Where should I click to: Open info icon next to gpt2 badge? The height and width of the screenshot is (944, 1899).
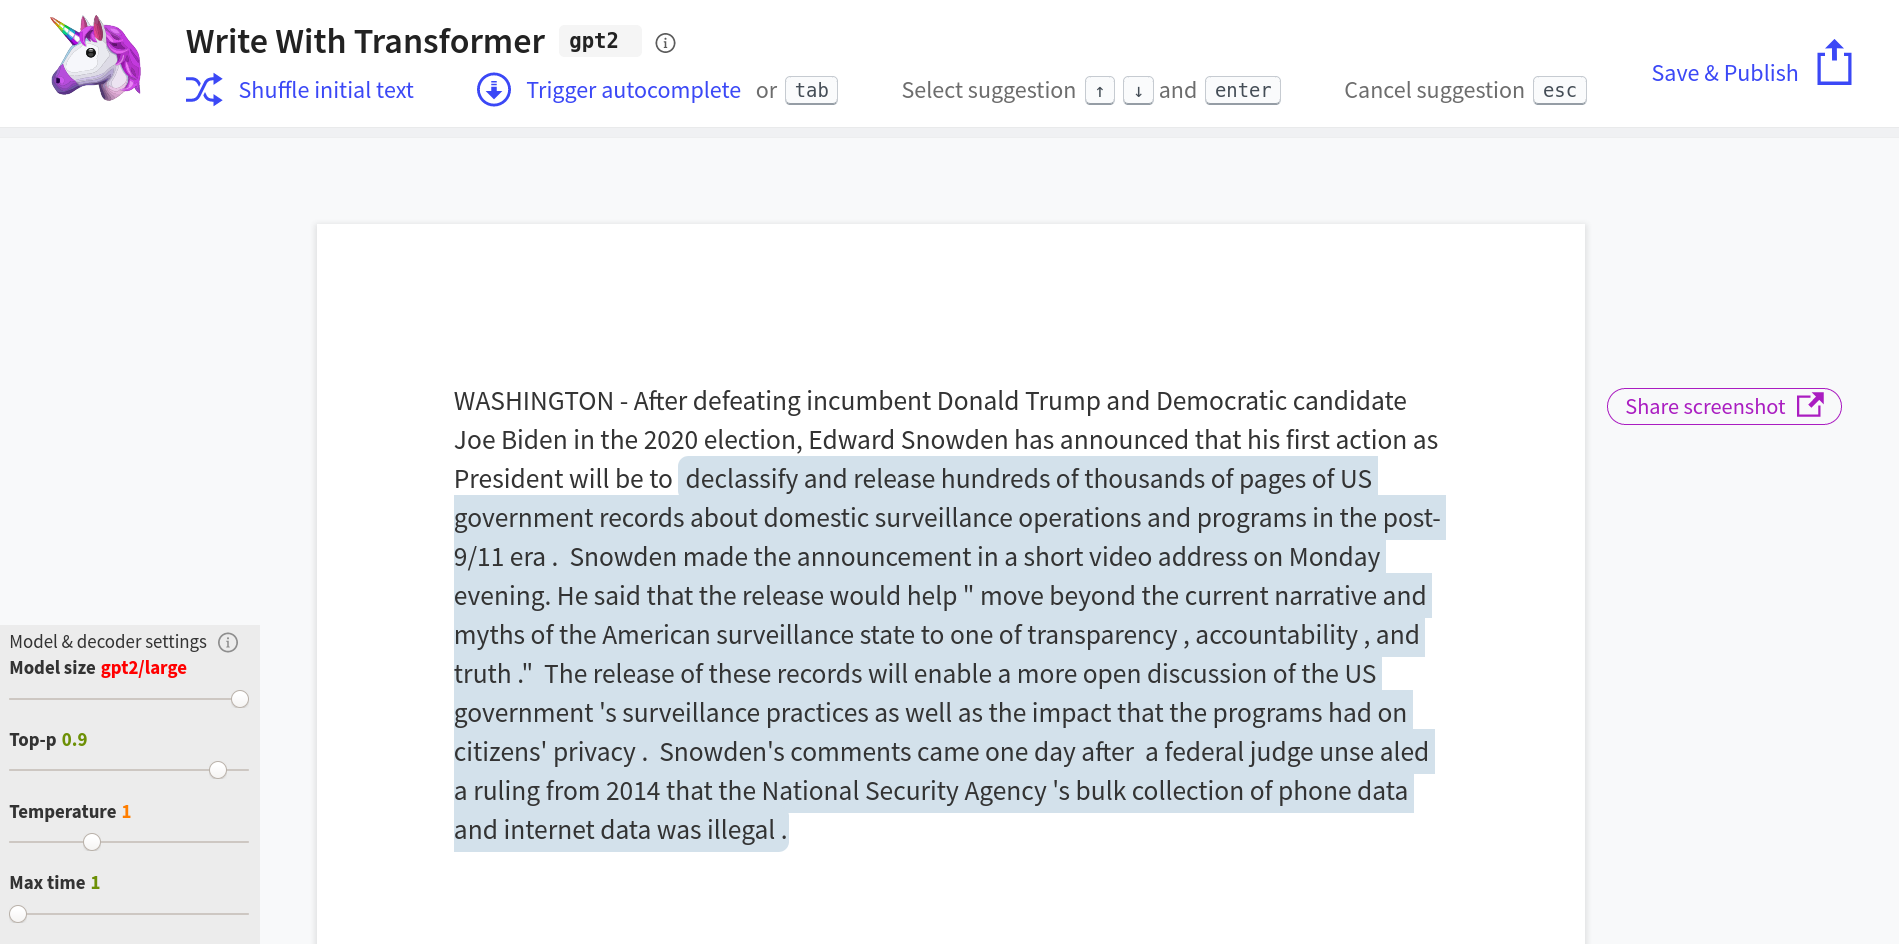click(x=665, y=43)
